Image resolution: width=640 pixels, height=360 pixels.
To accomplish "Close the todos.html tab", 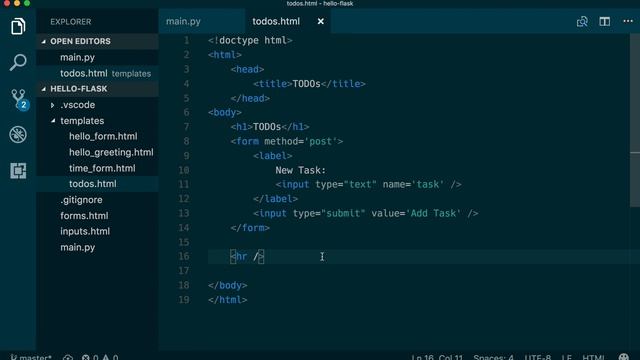I will pos(321,21).
